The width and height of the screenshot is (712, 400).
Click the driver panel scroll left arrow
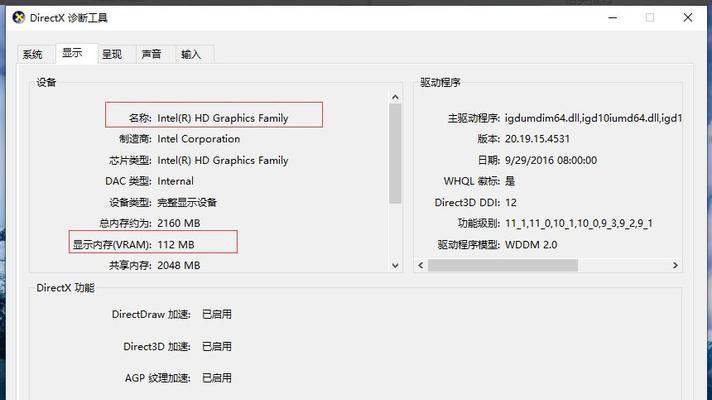pos(420,265)
